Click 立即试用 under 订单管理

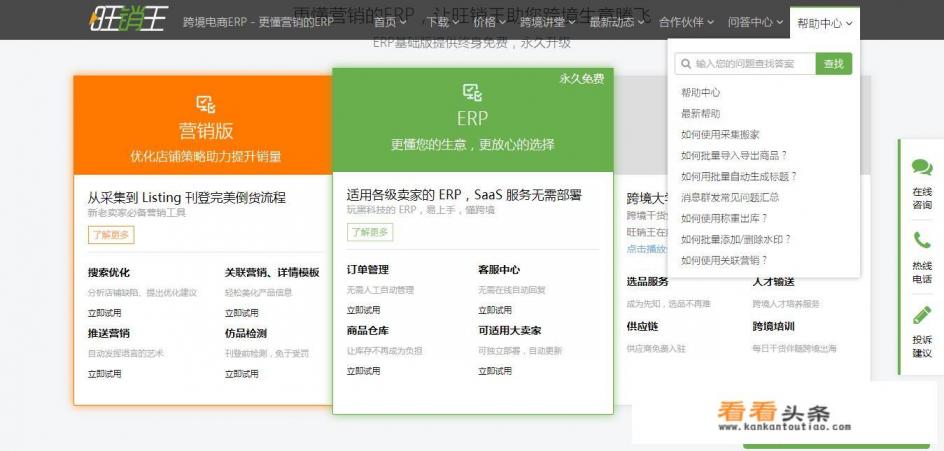(363, 310)
